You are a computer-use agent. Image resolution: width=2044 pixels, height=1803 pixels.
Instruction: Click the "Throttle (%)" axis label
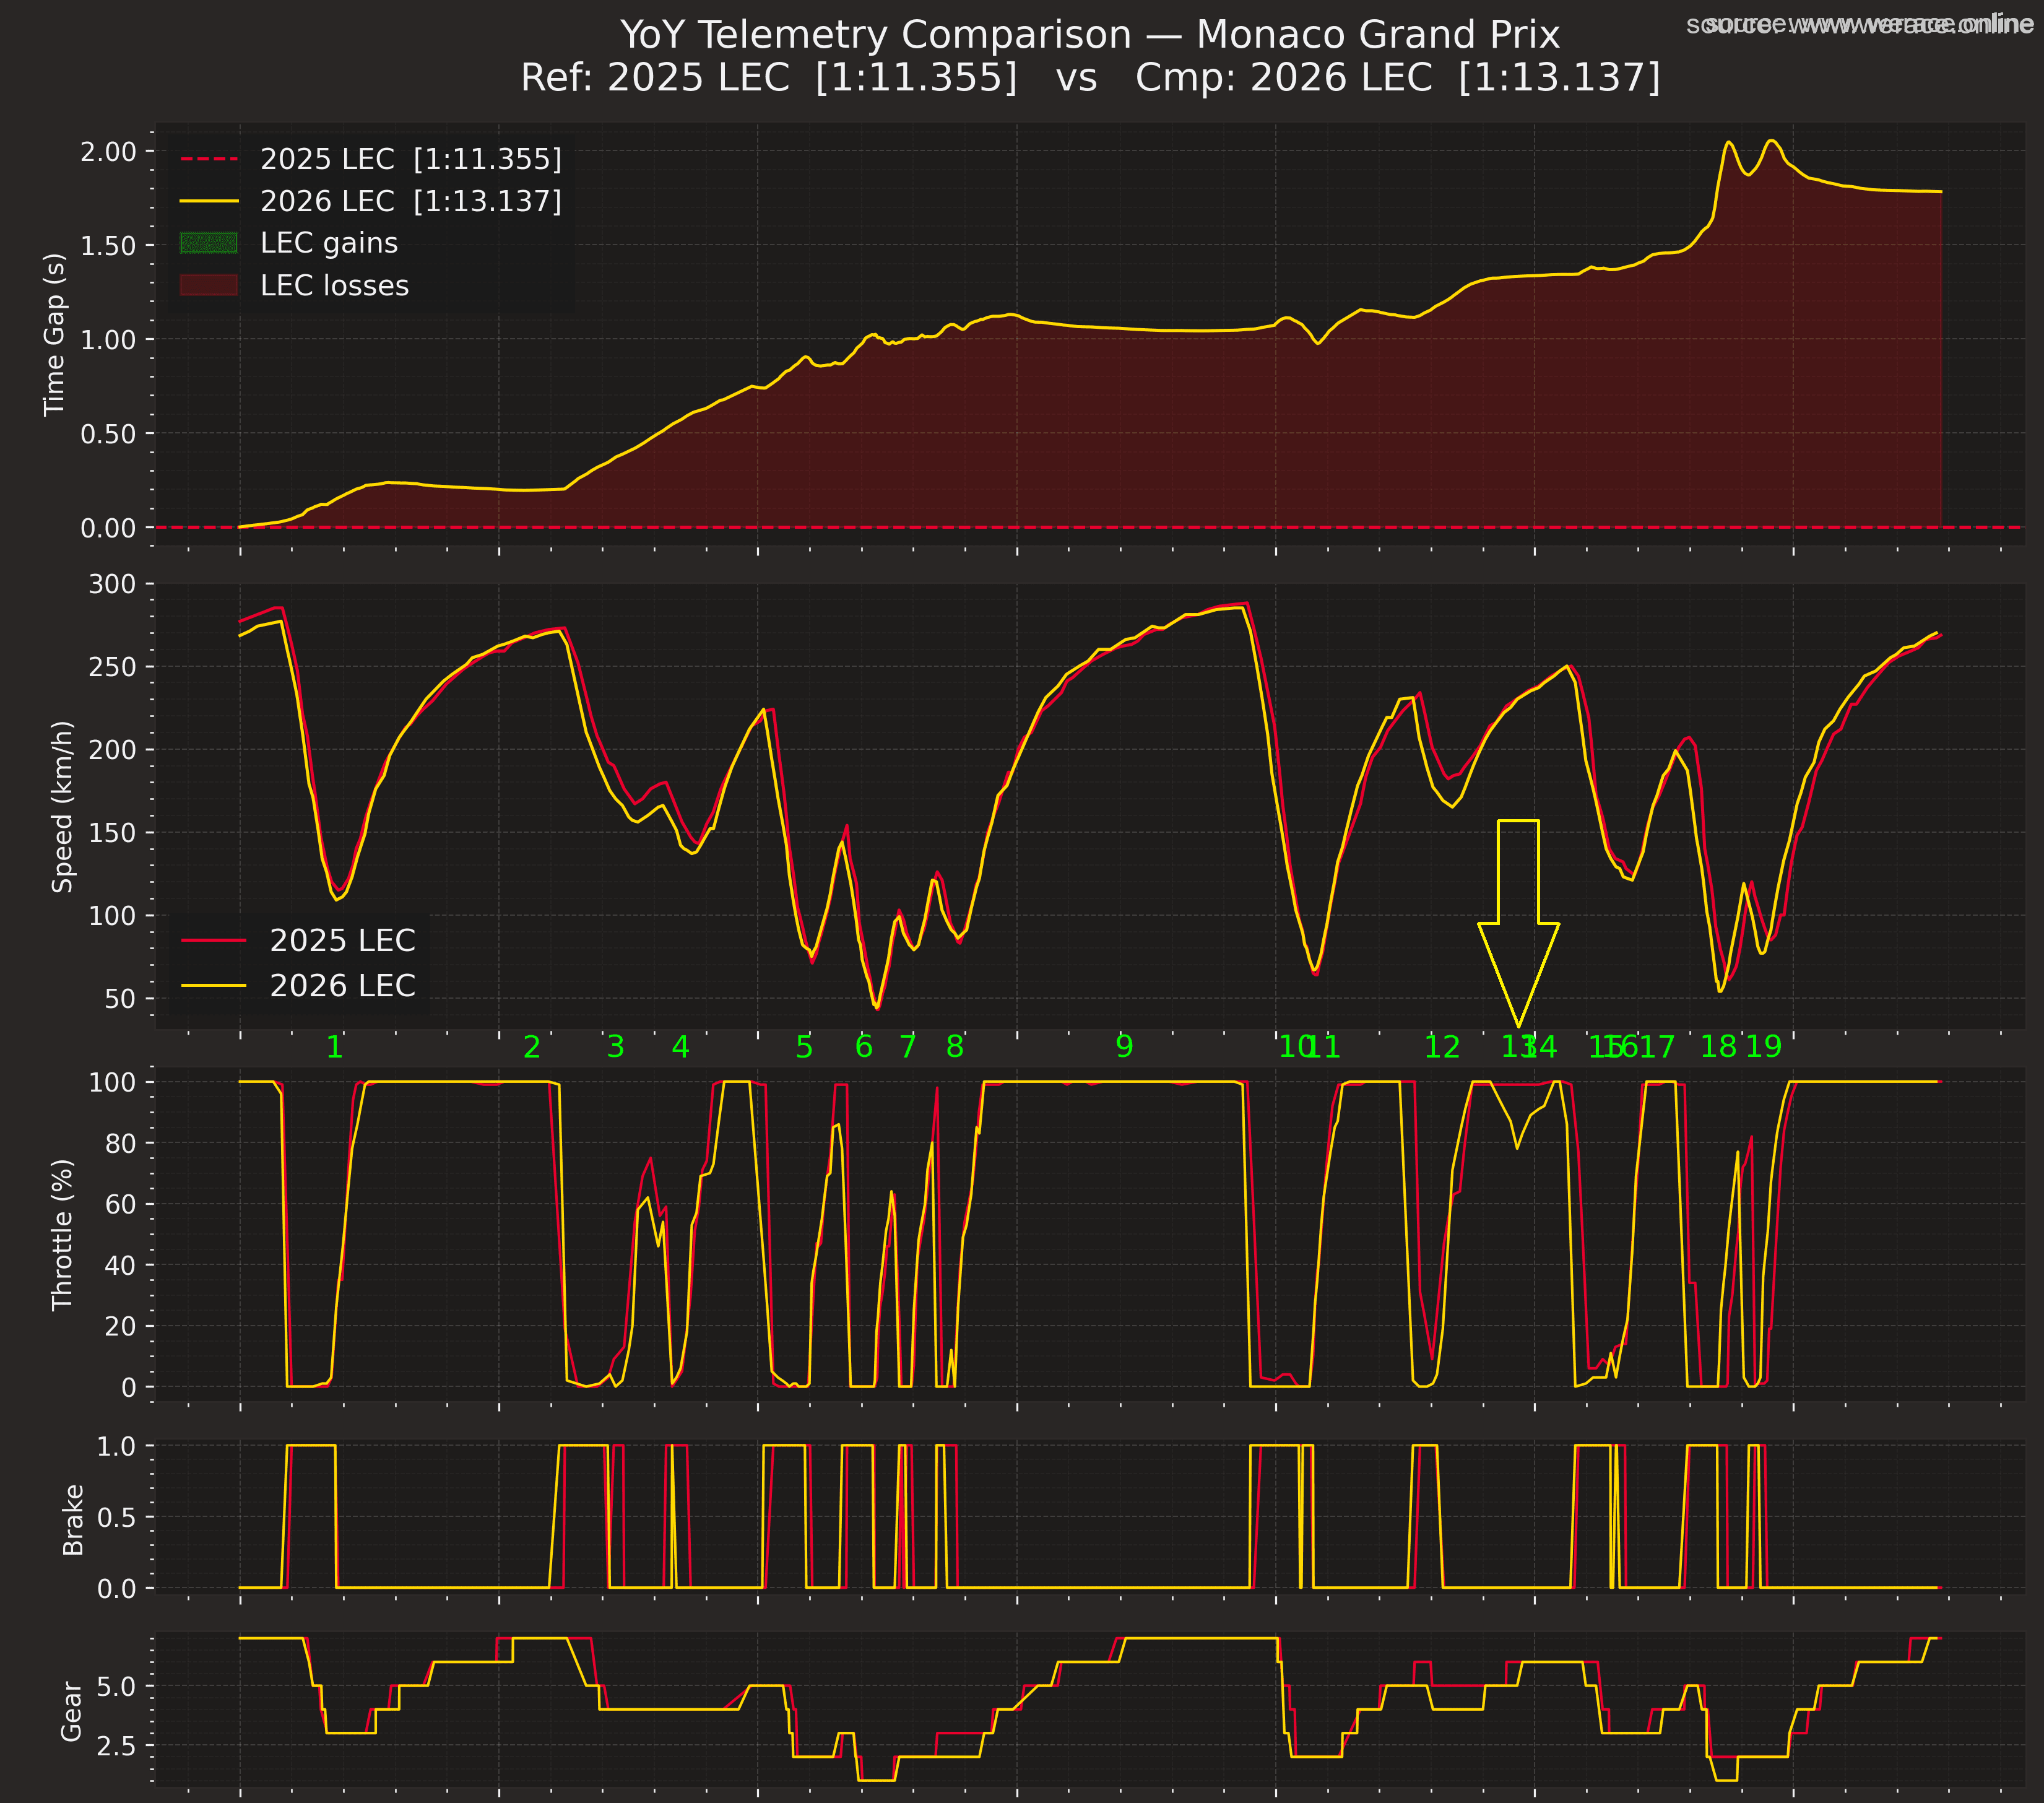click(x=63, y=1234)
